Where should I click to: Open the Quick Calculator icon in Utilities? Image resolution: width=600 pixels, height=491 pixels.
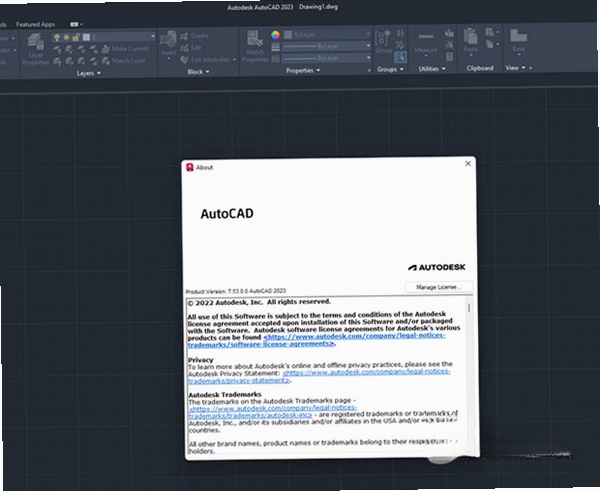click(x=450, y=57)
